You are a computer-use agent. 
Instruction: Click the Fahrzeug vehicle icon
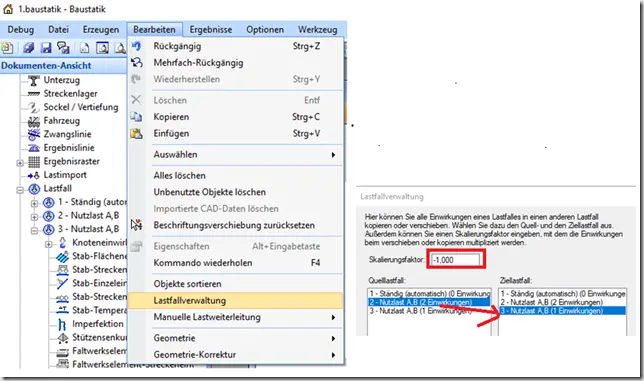[34, 121]
